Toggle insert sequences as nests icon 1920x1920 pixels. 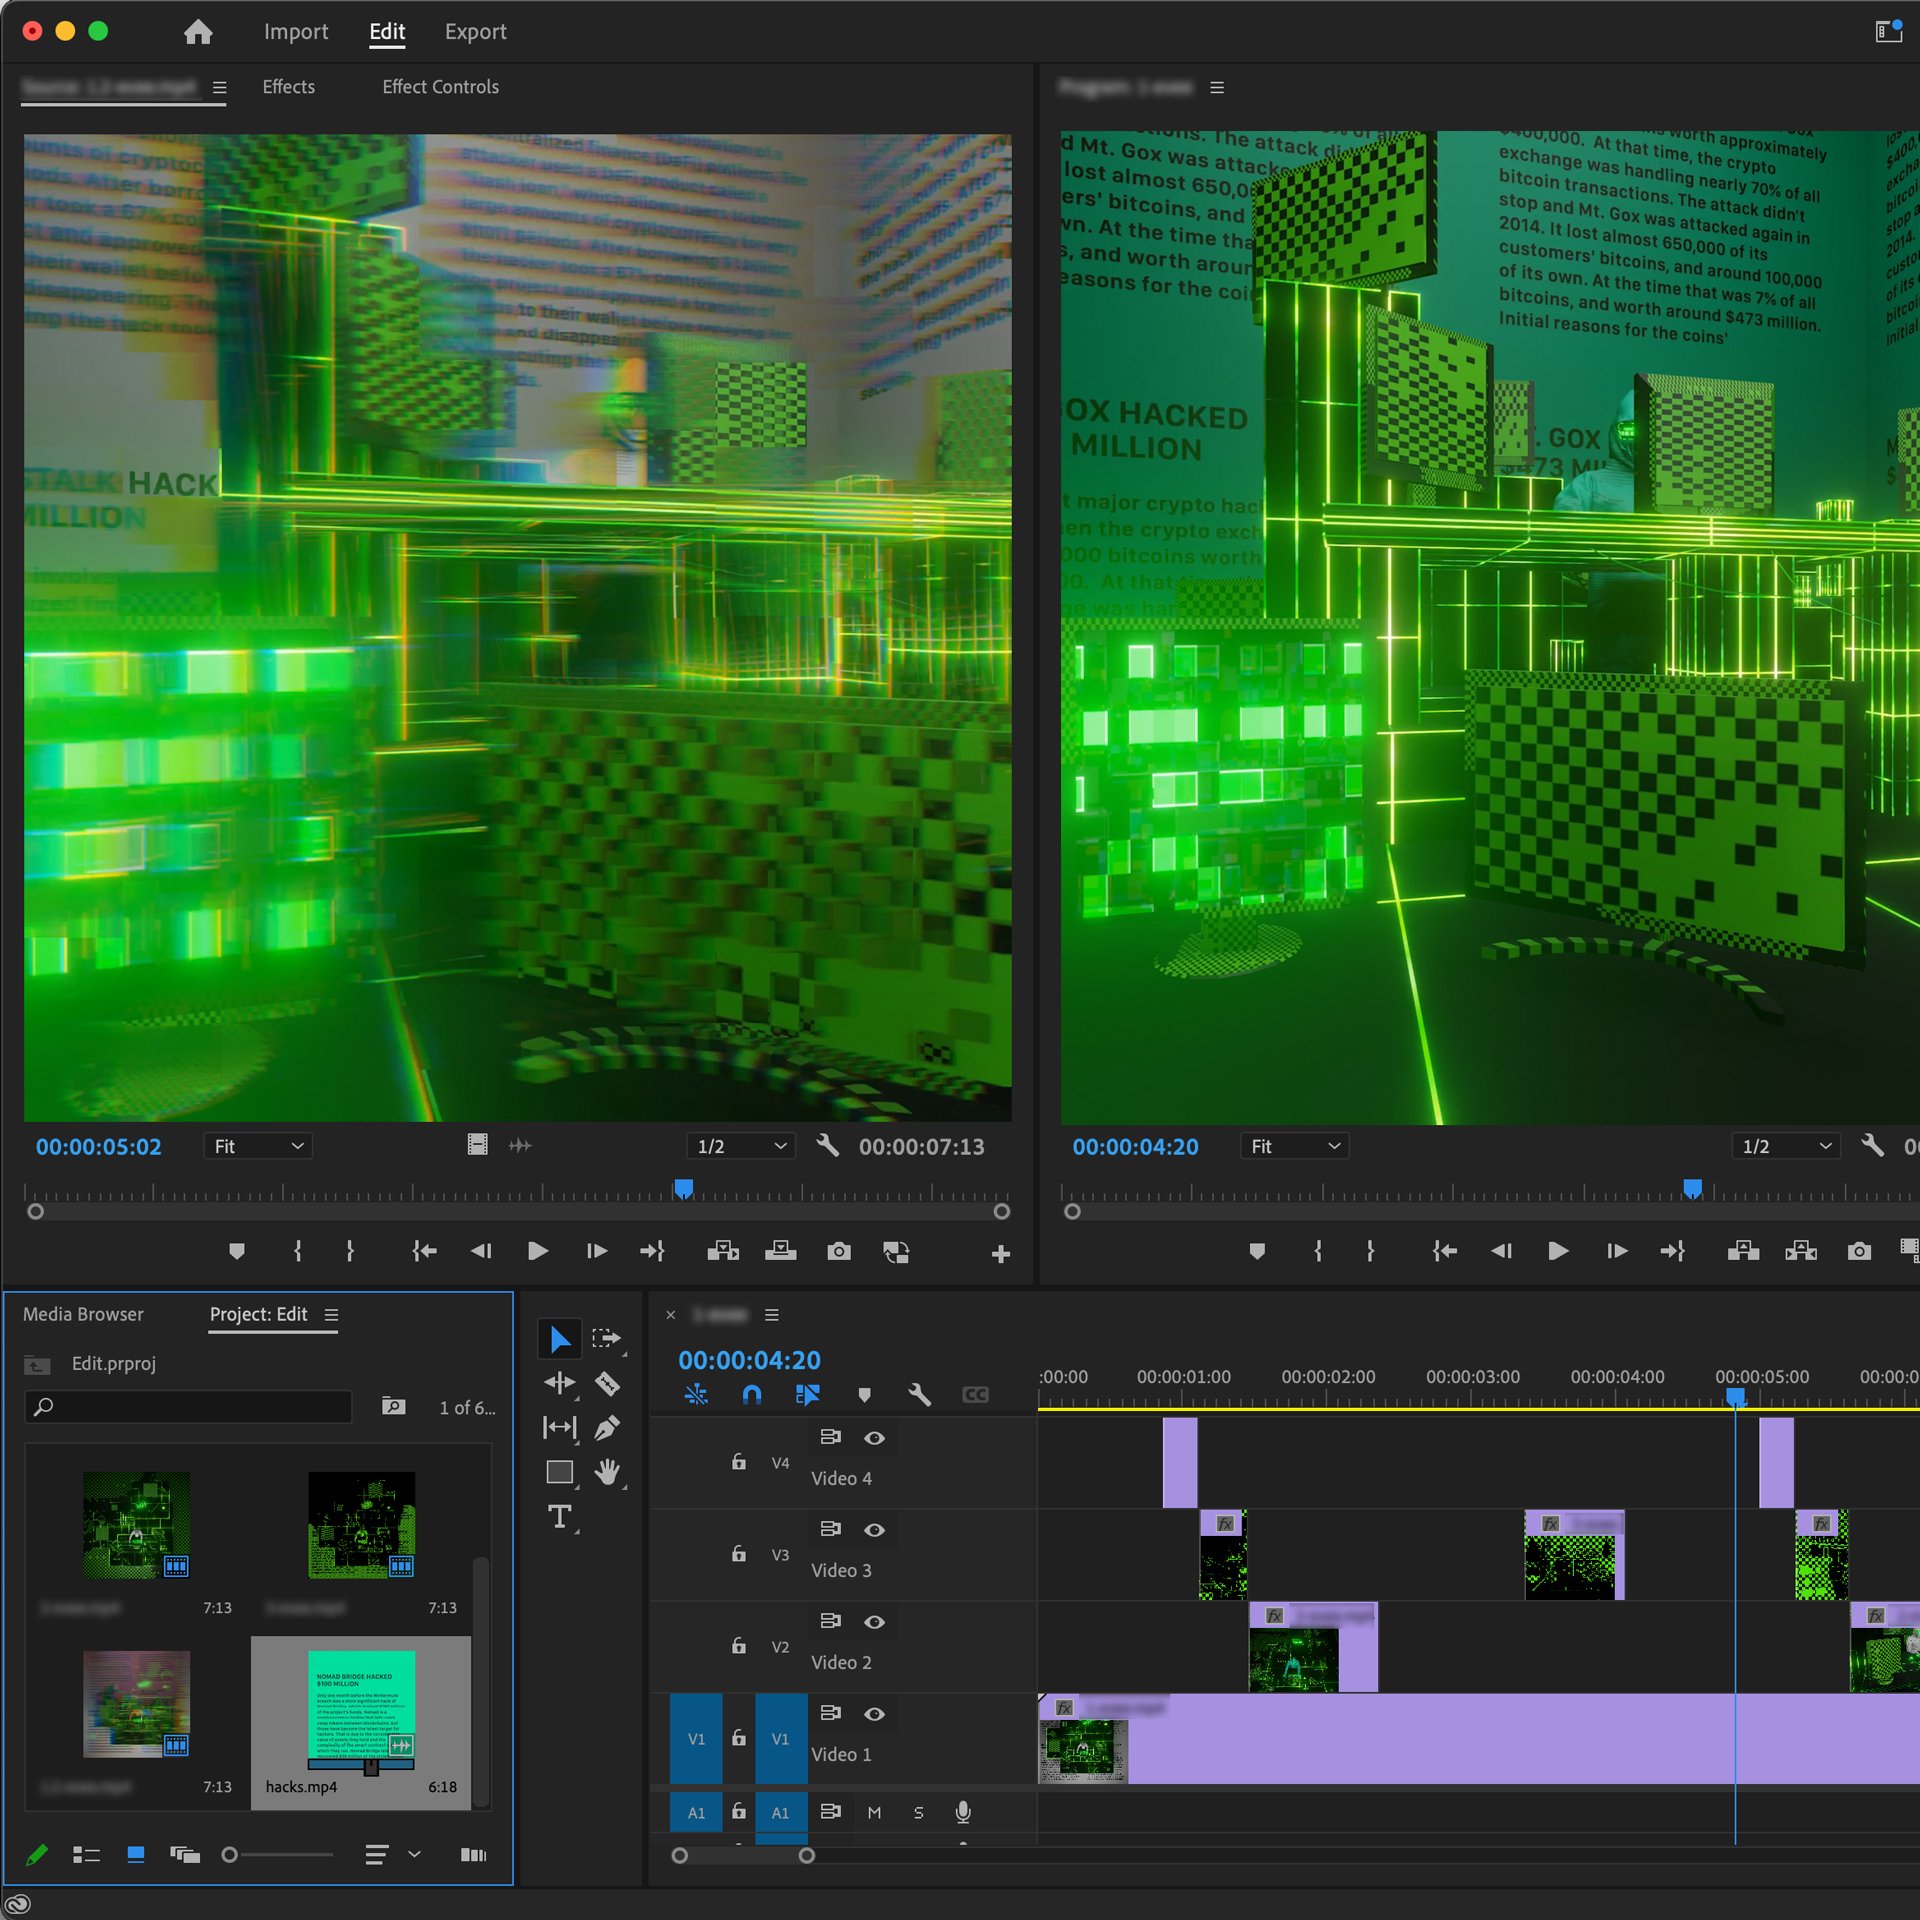(x=697, y=1394)
